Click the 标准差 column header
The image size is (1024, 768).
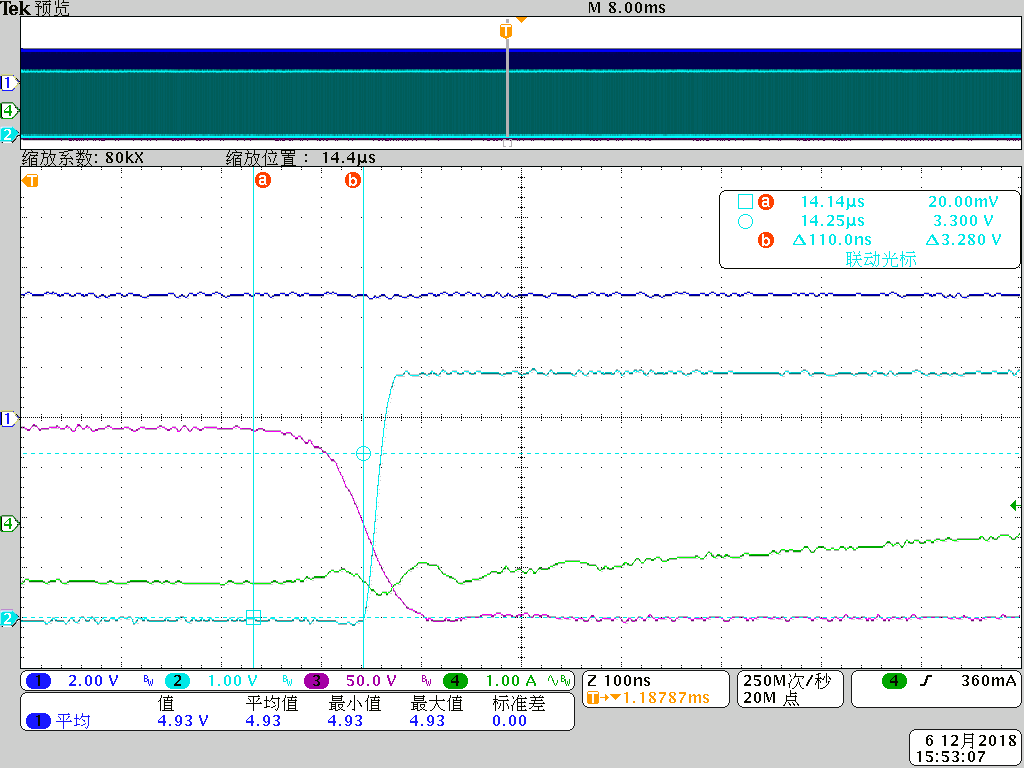tap(519, 703)
